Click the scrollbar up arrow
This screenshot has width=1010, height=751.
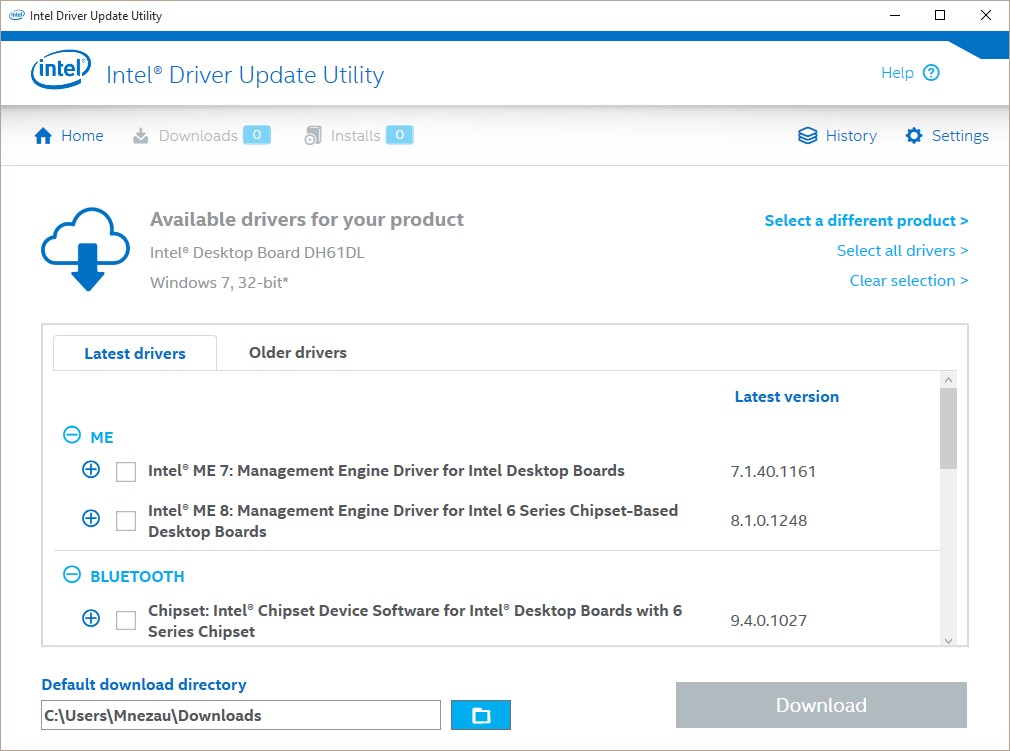tap(948, 379)
